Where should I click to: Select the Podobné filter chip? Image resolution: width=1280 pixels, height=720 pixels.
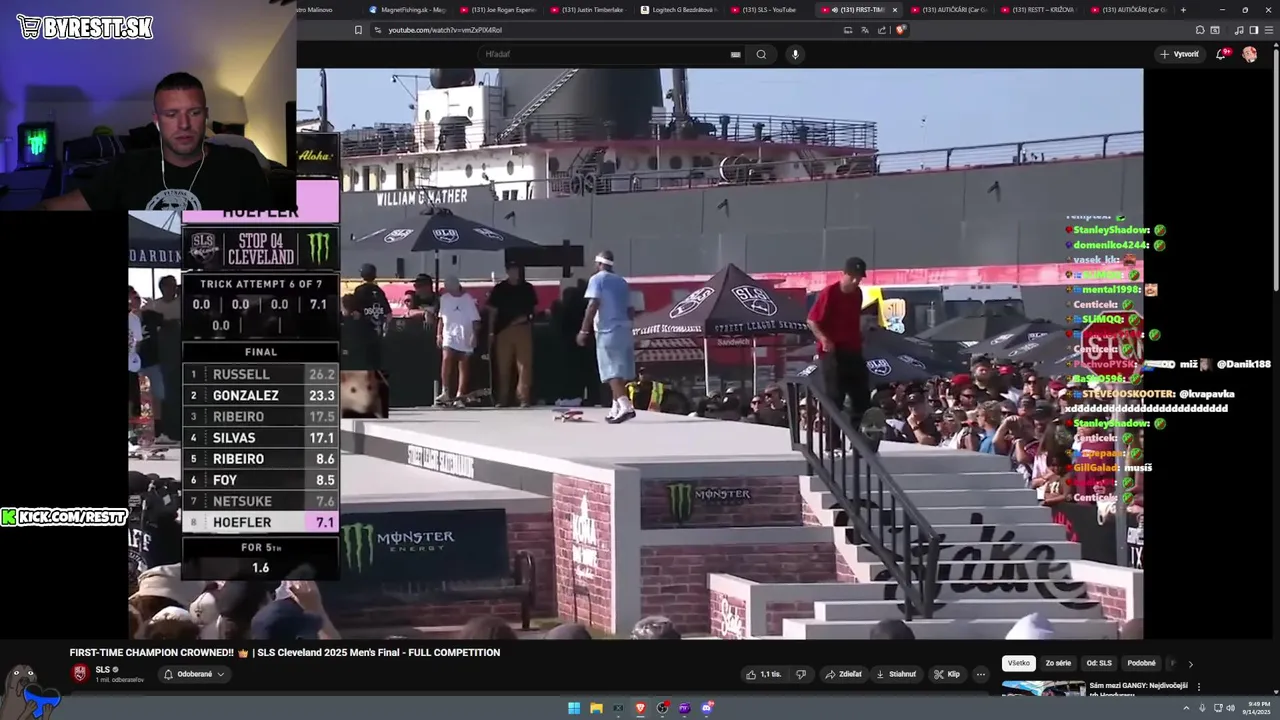(1141, 663)
